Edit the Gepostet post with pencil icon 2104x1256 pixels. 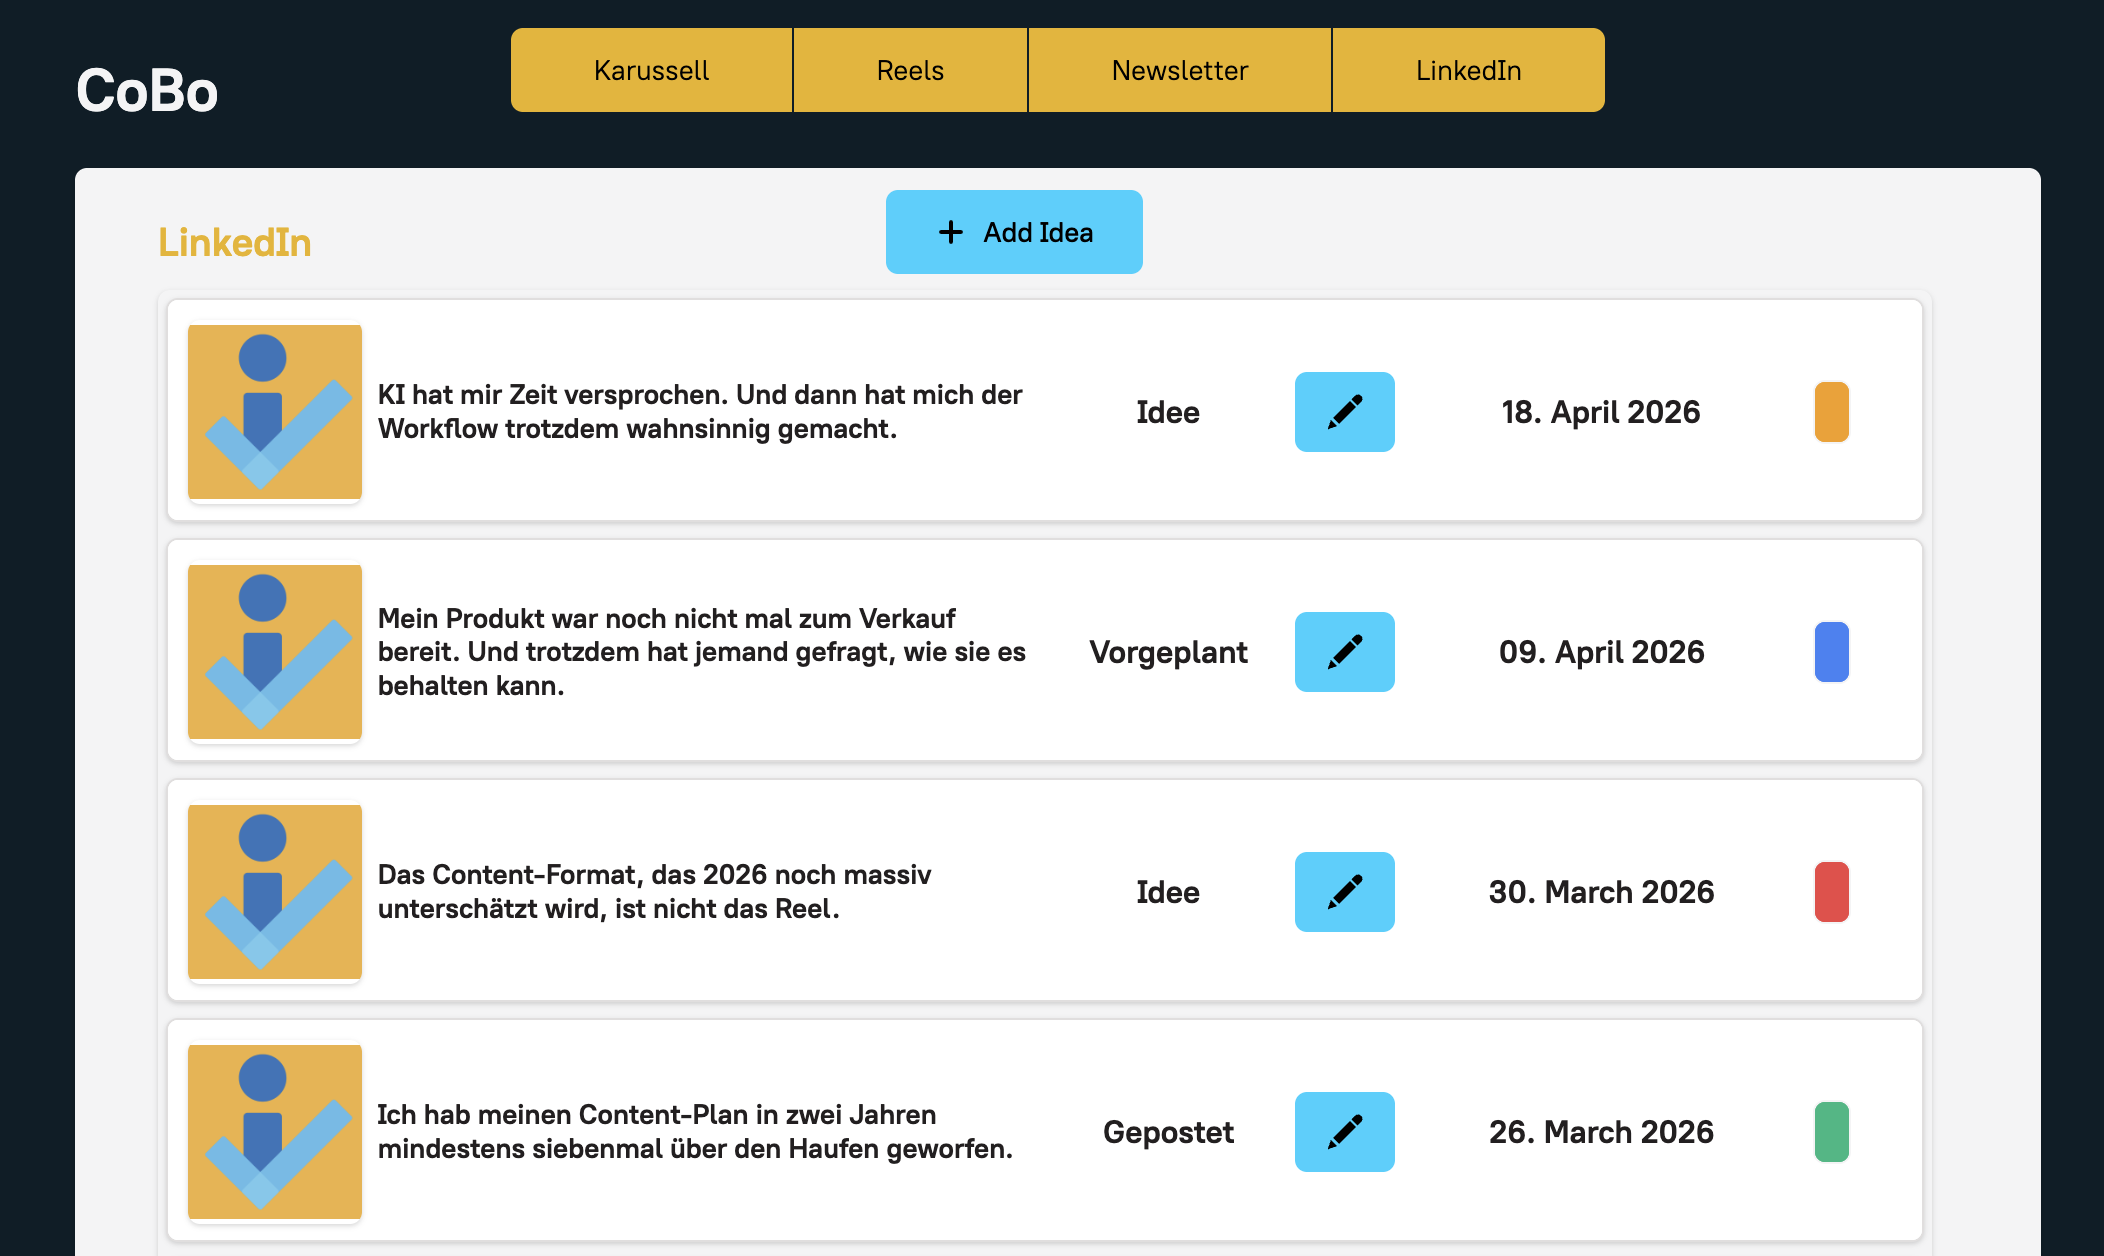click(1344, 1132)
